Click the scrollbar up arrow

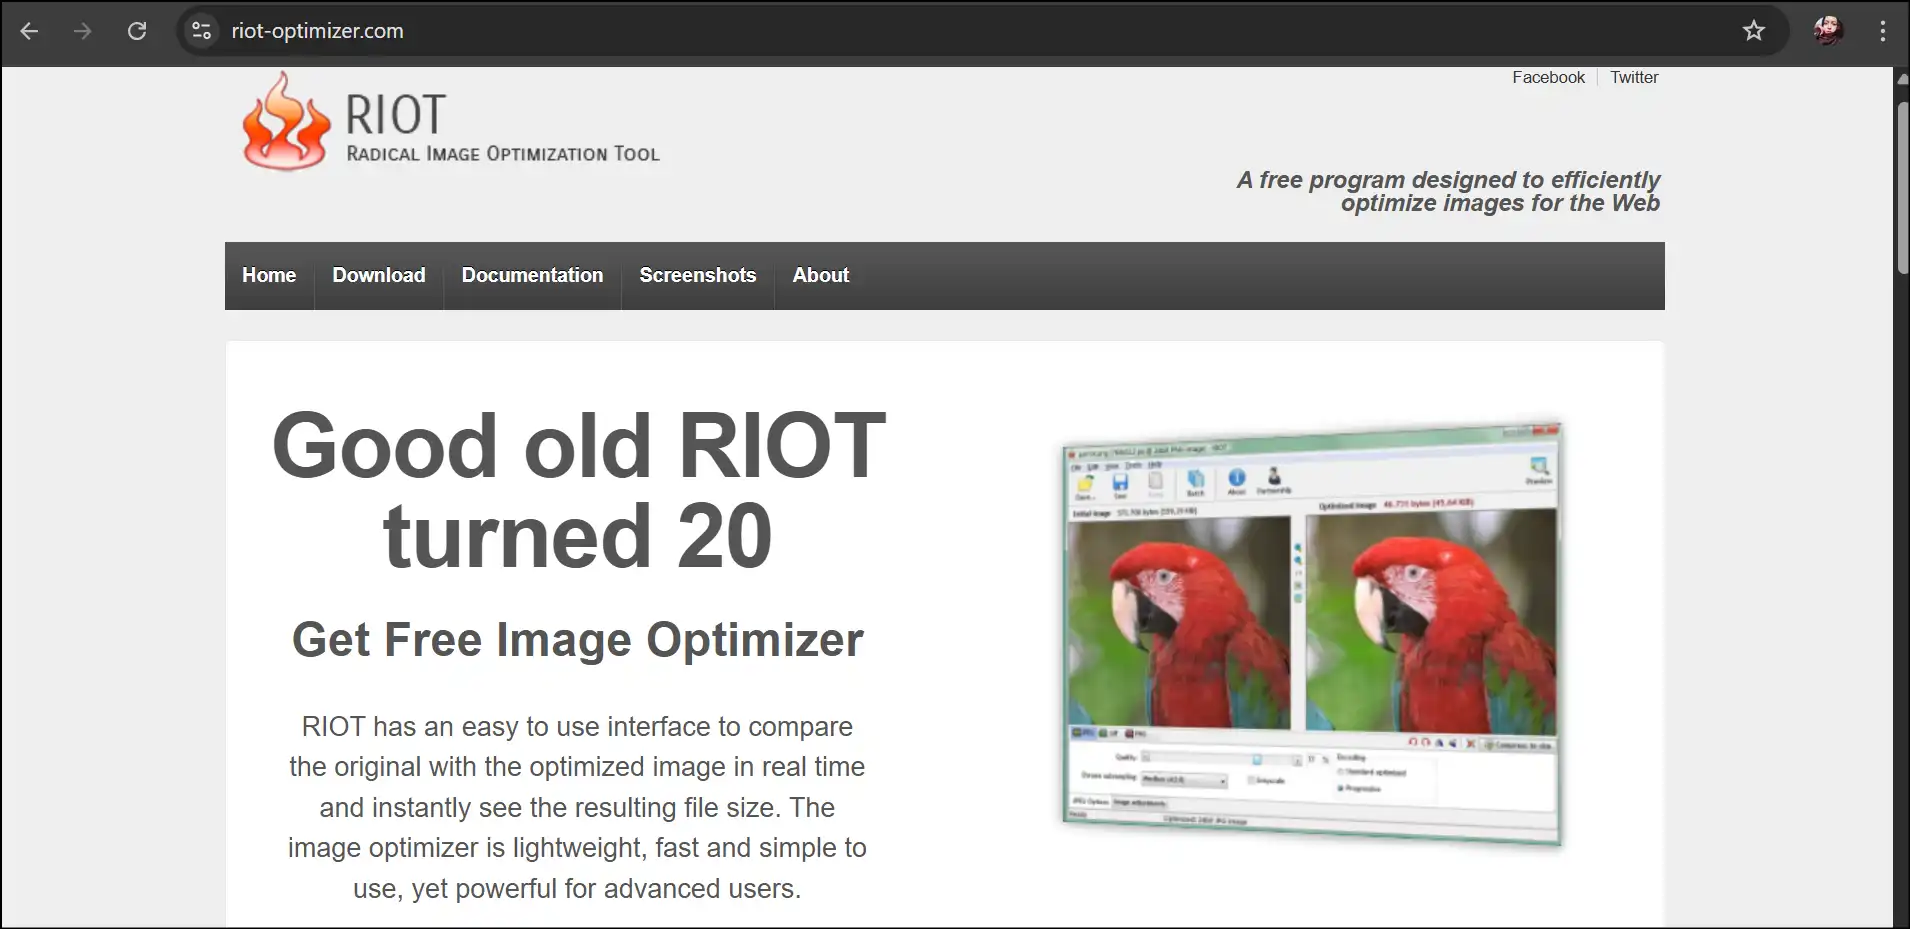tap(1902, 78)
